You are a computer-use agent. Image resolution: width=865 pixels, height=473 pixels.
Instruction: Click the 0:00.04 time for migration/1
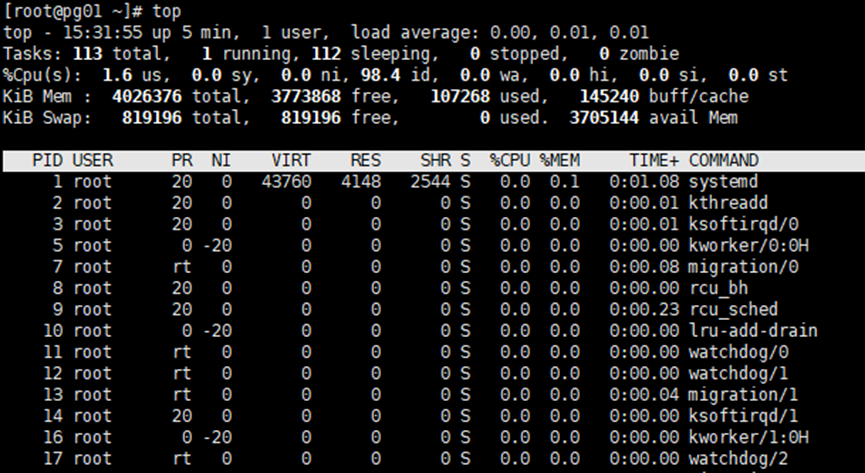(x=644, y=395)
